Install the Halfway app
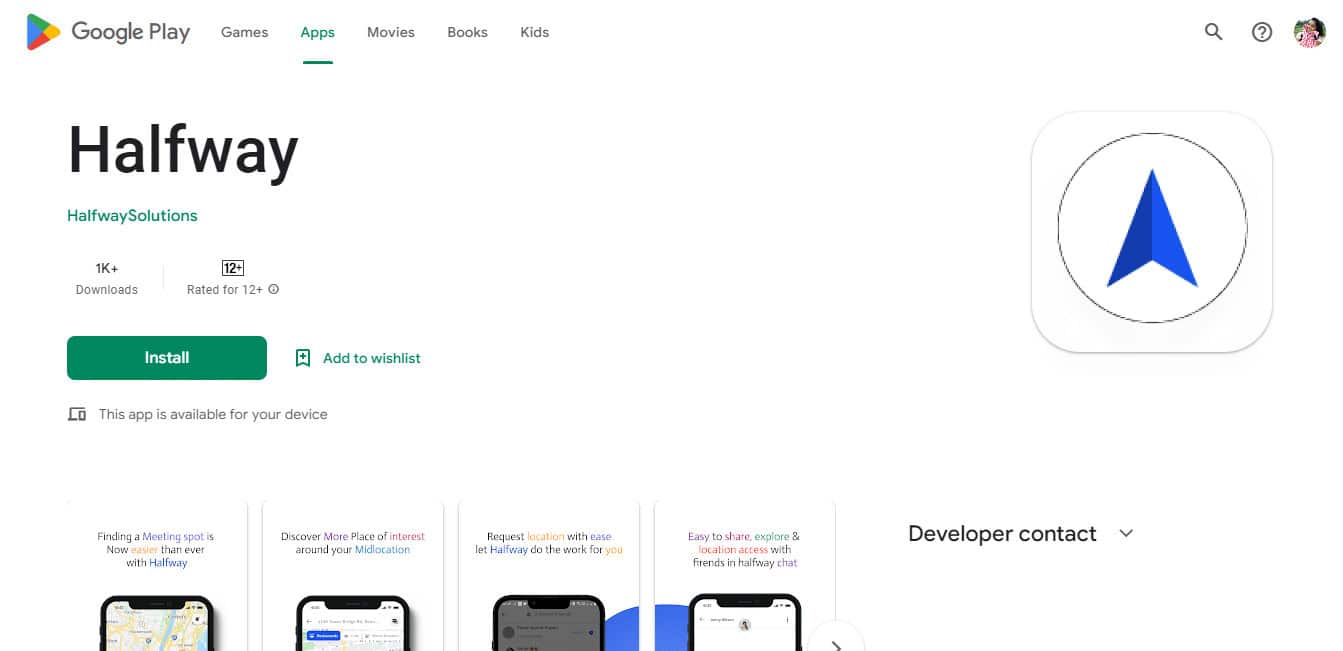 click(167, 358)
